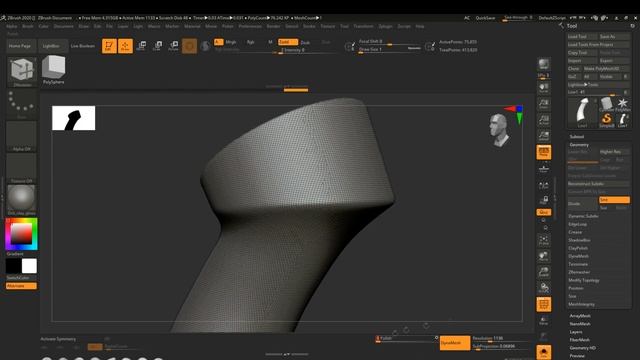The width and height of the screenshot is (640, 360).
Task: Click the Gizmo 3D round icon
Action: tap(189, 46)
